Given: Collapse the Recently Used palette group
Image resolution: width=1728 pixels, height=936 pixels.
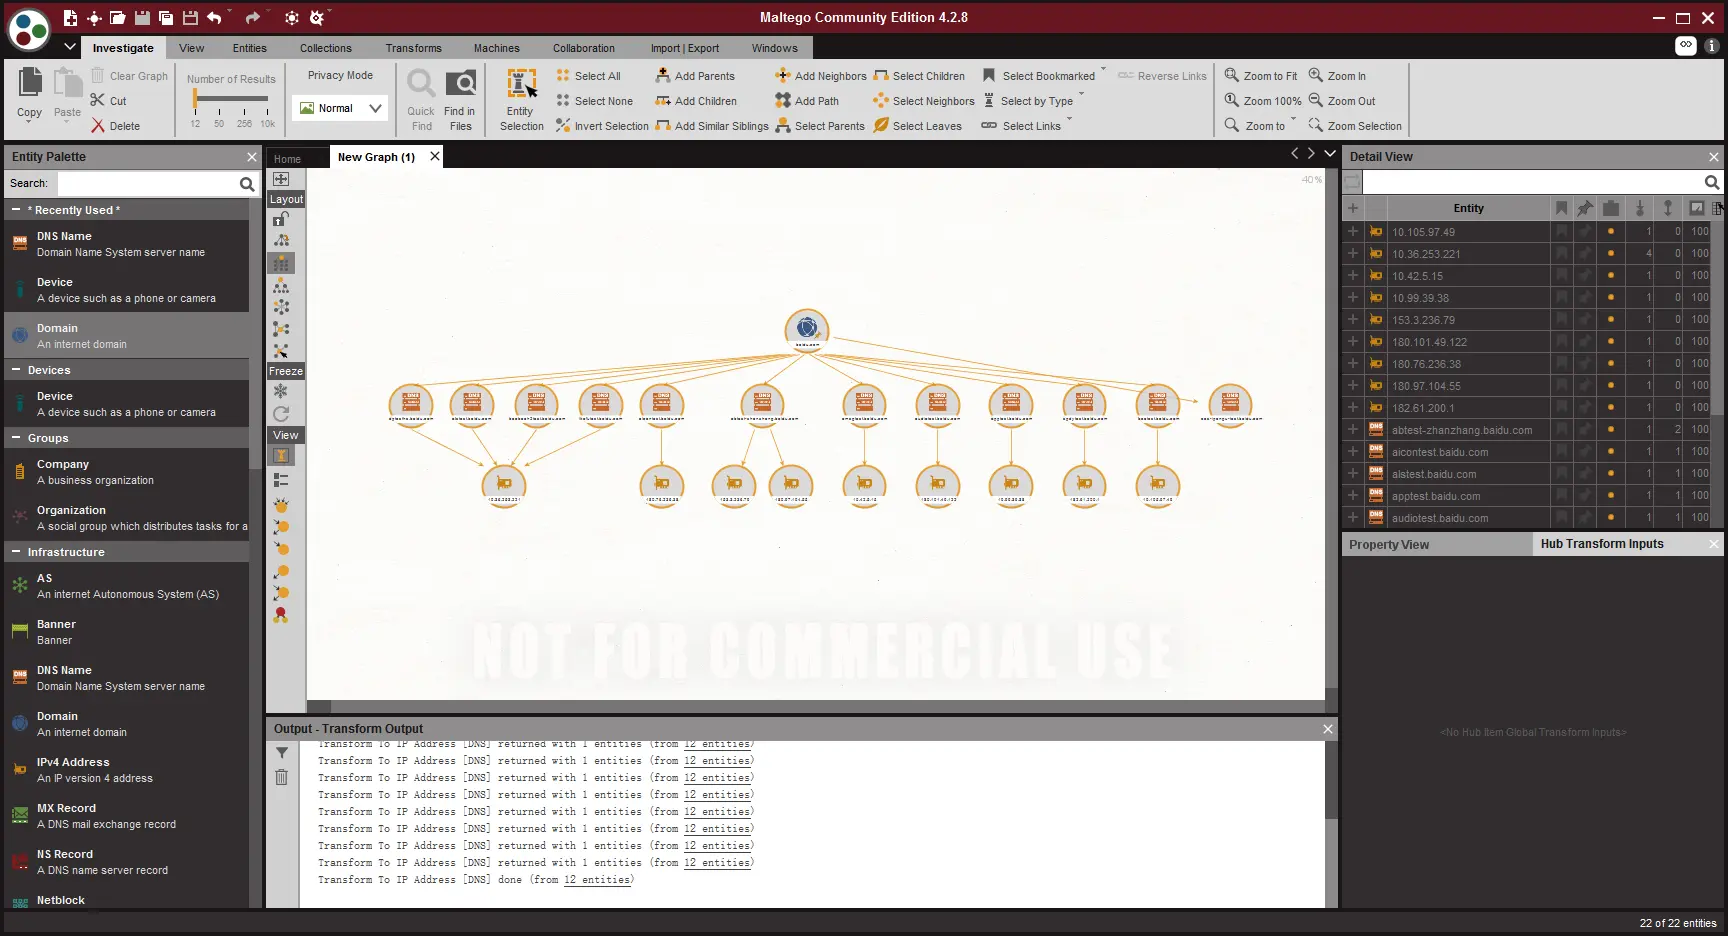Looking at the screenshot, I should 16,210.
